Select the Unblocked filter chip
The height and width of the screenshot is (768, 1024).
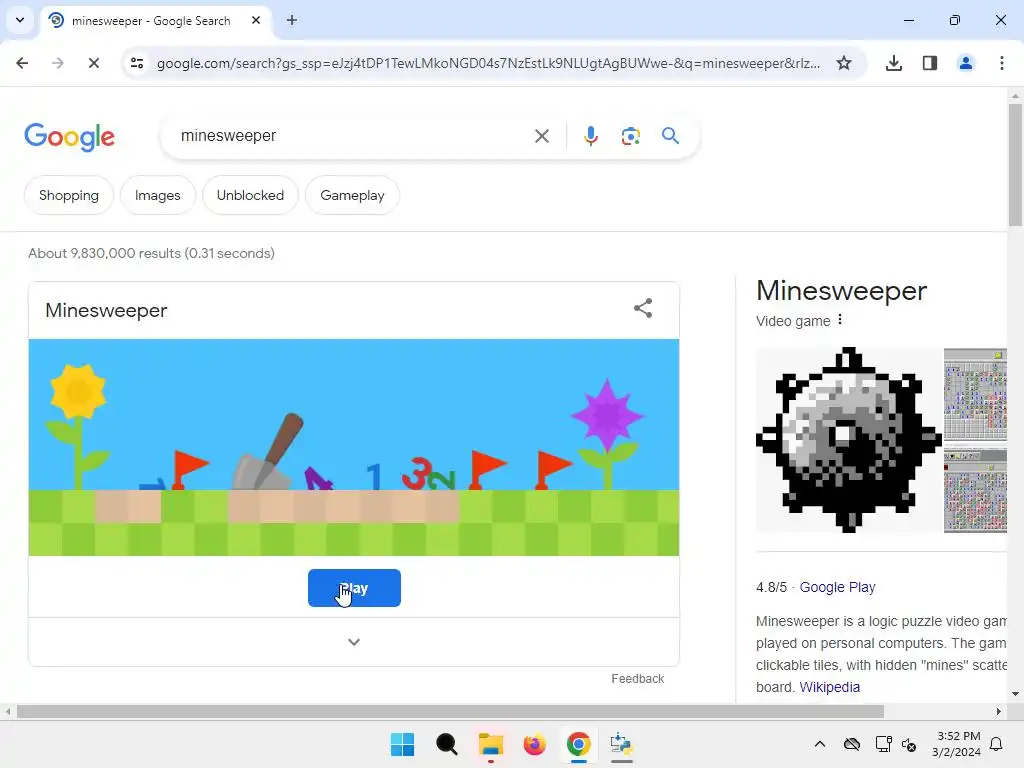pos(250,195)
